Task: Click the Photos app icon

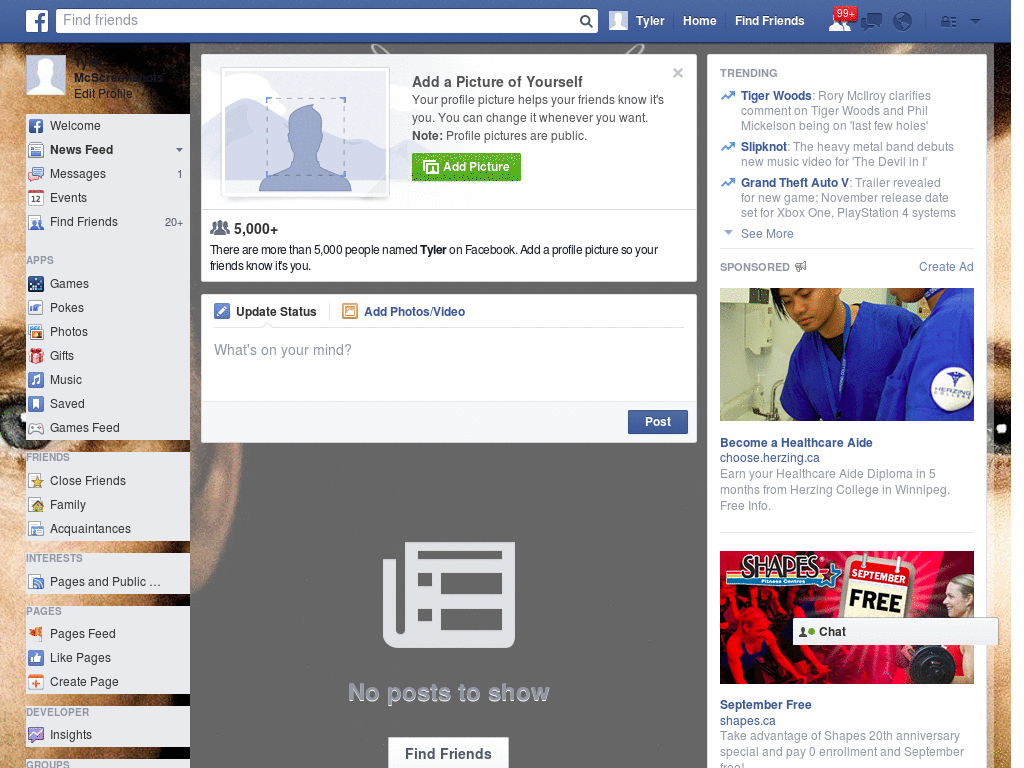Action: tap(36, 332)
